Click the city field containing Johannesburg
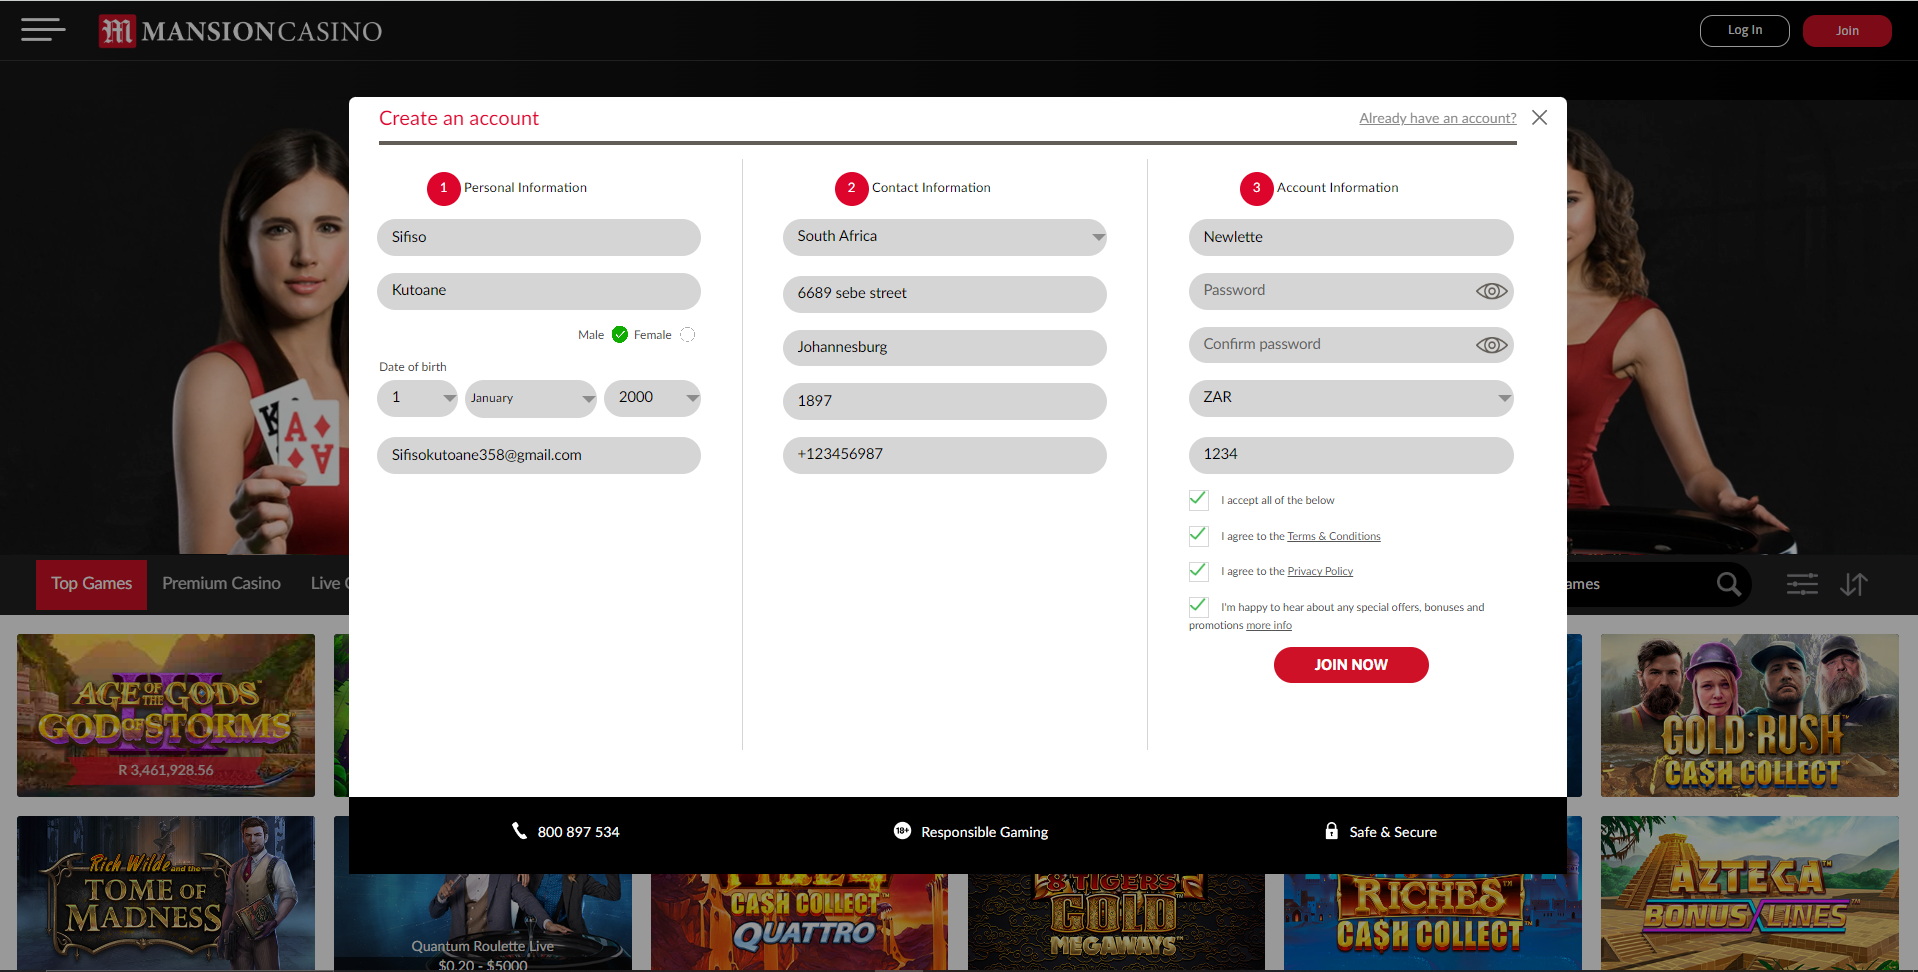Viewport: 1918px width, 972px height. click(944, 348)
